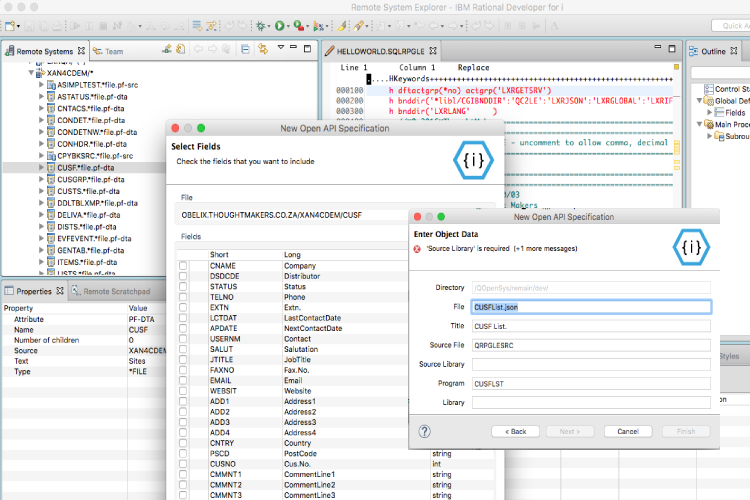Click the Title field with CUSF List.

click(x=591, y=326)
